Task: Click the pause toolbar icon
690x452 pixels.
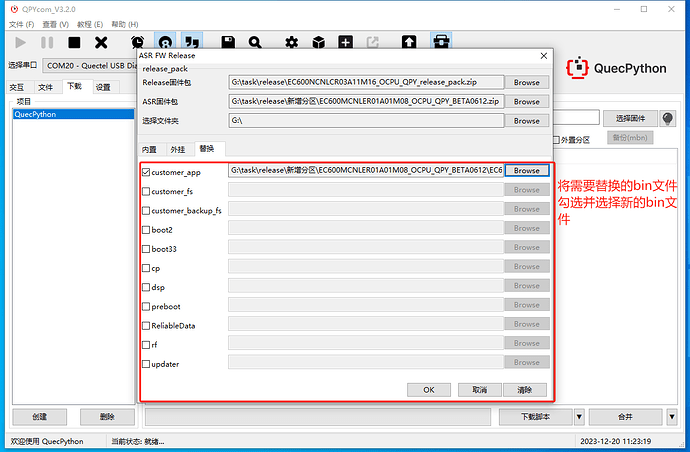Action: [47, 43]
